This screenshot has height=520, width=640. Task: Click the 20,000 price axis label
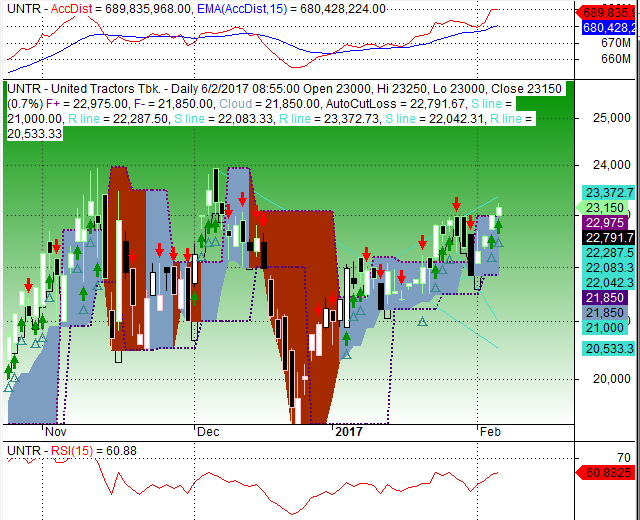[x=611, y=379]
